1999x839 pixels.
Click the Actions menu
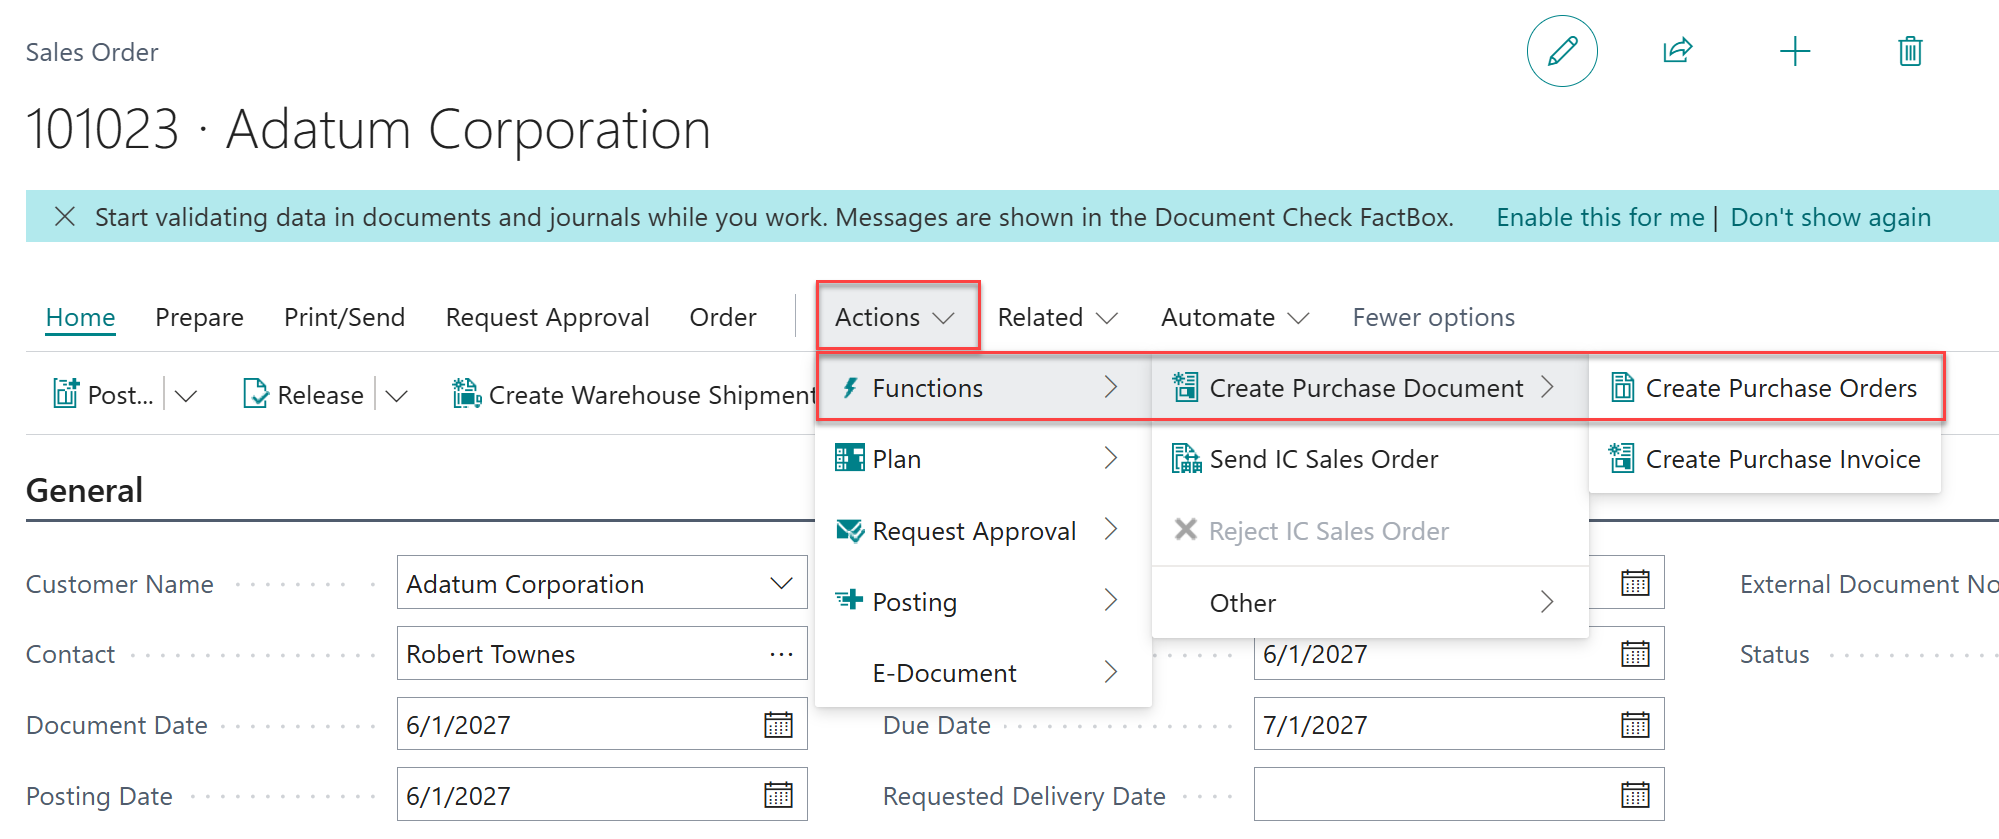897,317
